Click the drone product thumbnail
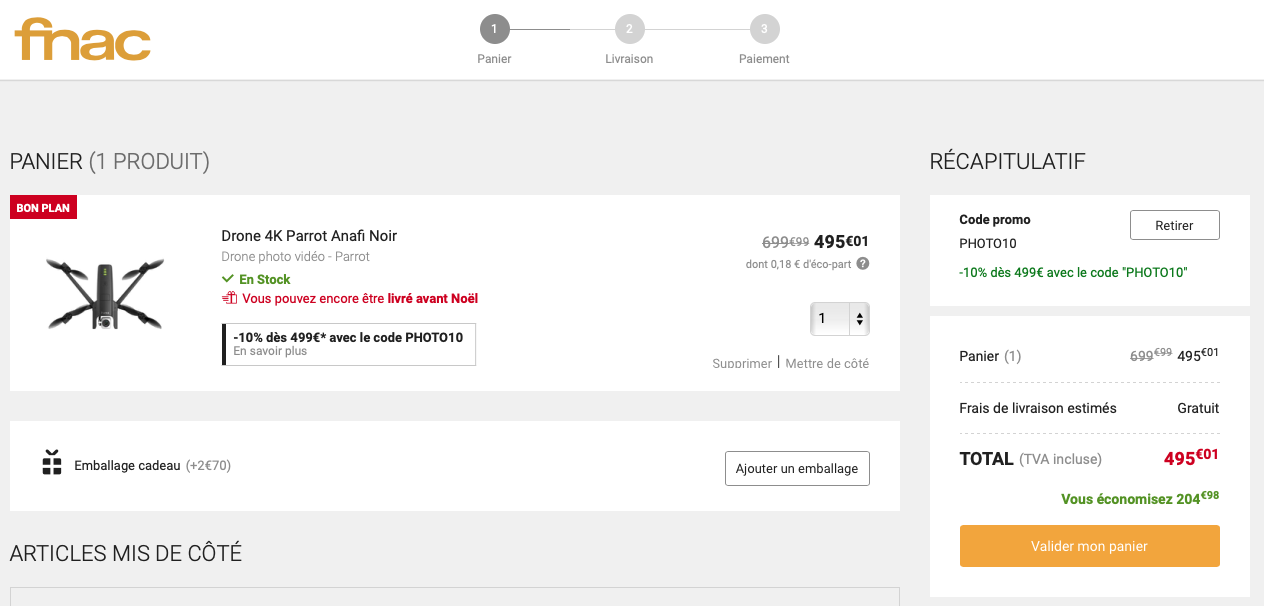This screenshot has height=606, width=1264. pos(105,293)
